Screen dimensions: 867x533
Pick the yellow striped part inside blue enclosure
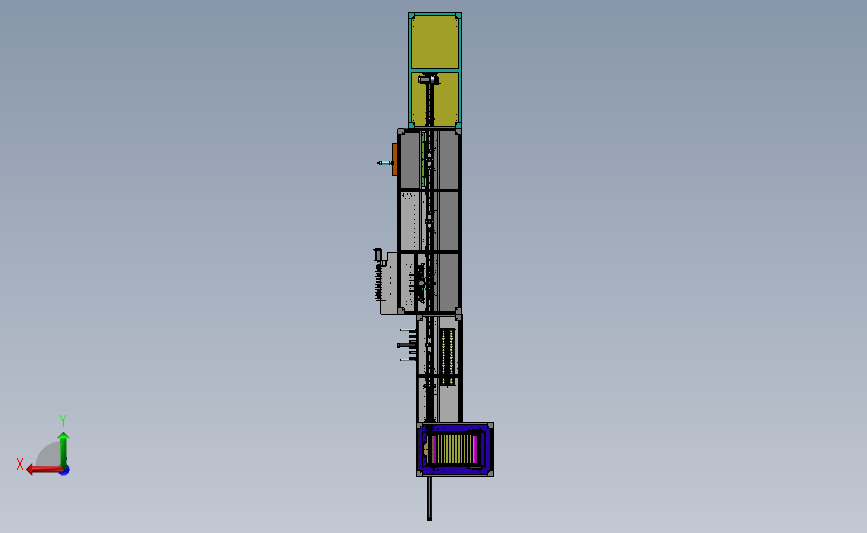click(457, 449)
